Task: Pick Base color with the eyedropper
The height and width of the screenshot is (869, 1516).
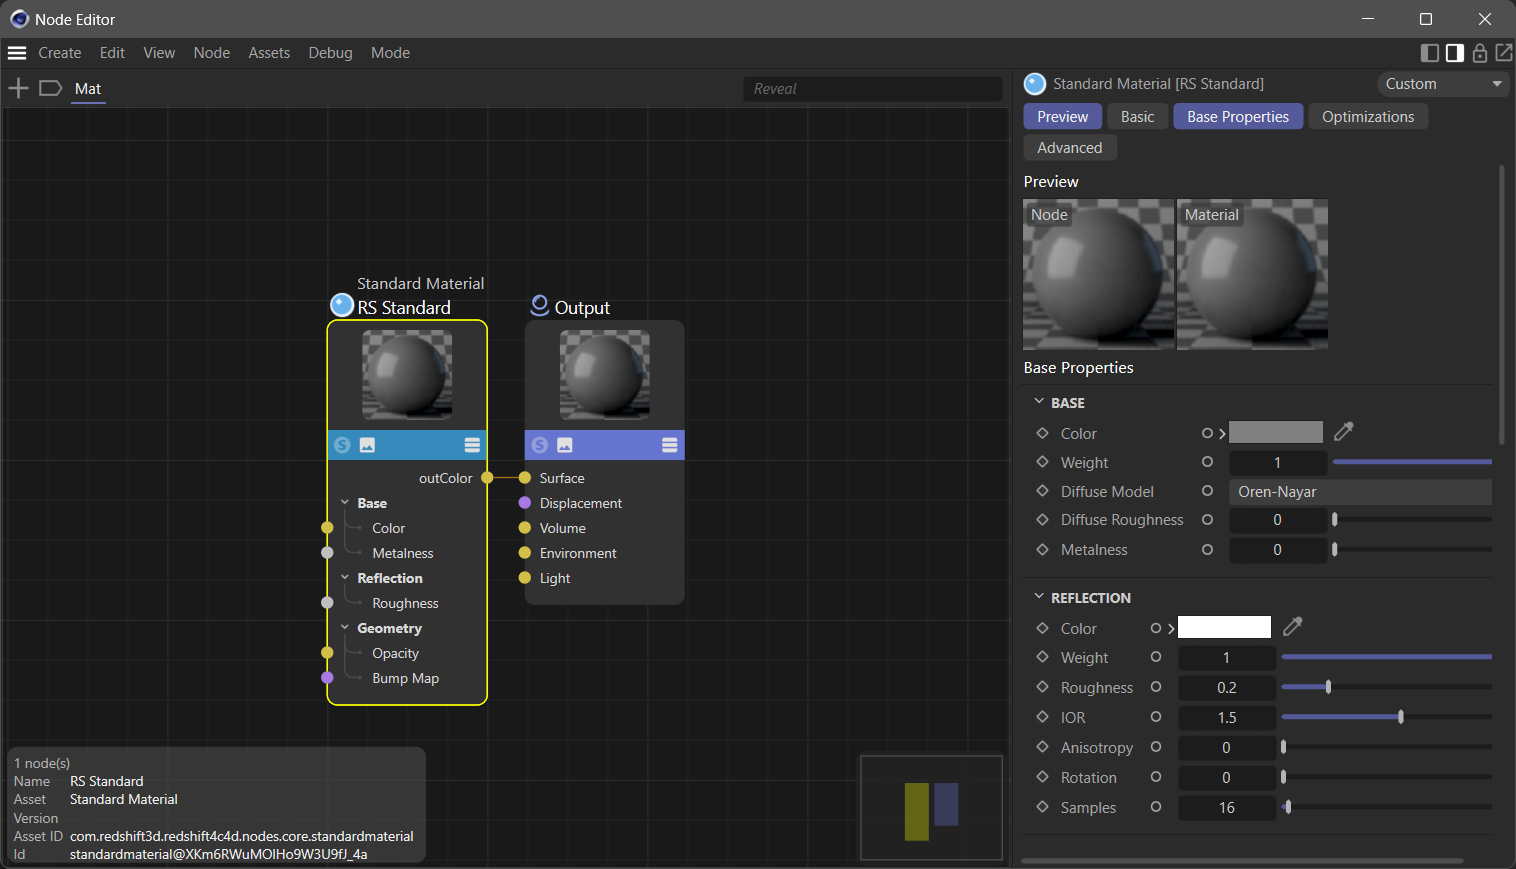Action: point(1344,432)
